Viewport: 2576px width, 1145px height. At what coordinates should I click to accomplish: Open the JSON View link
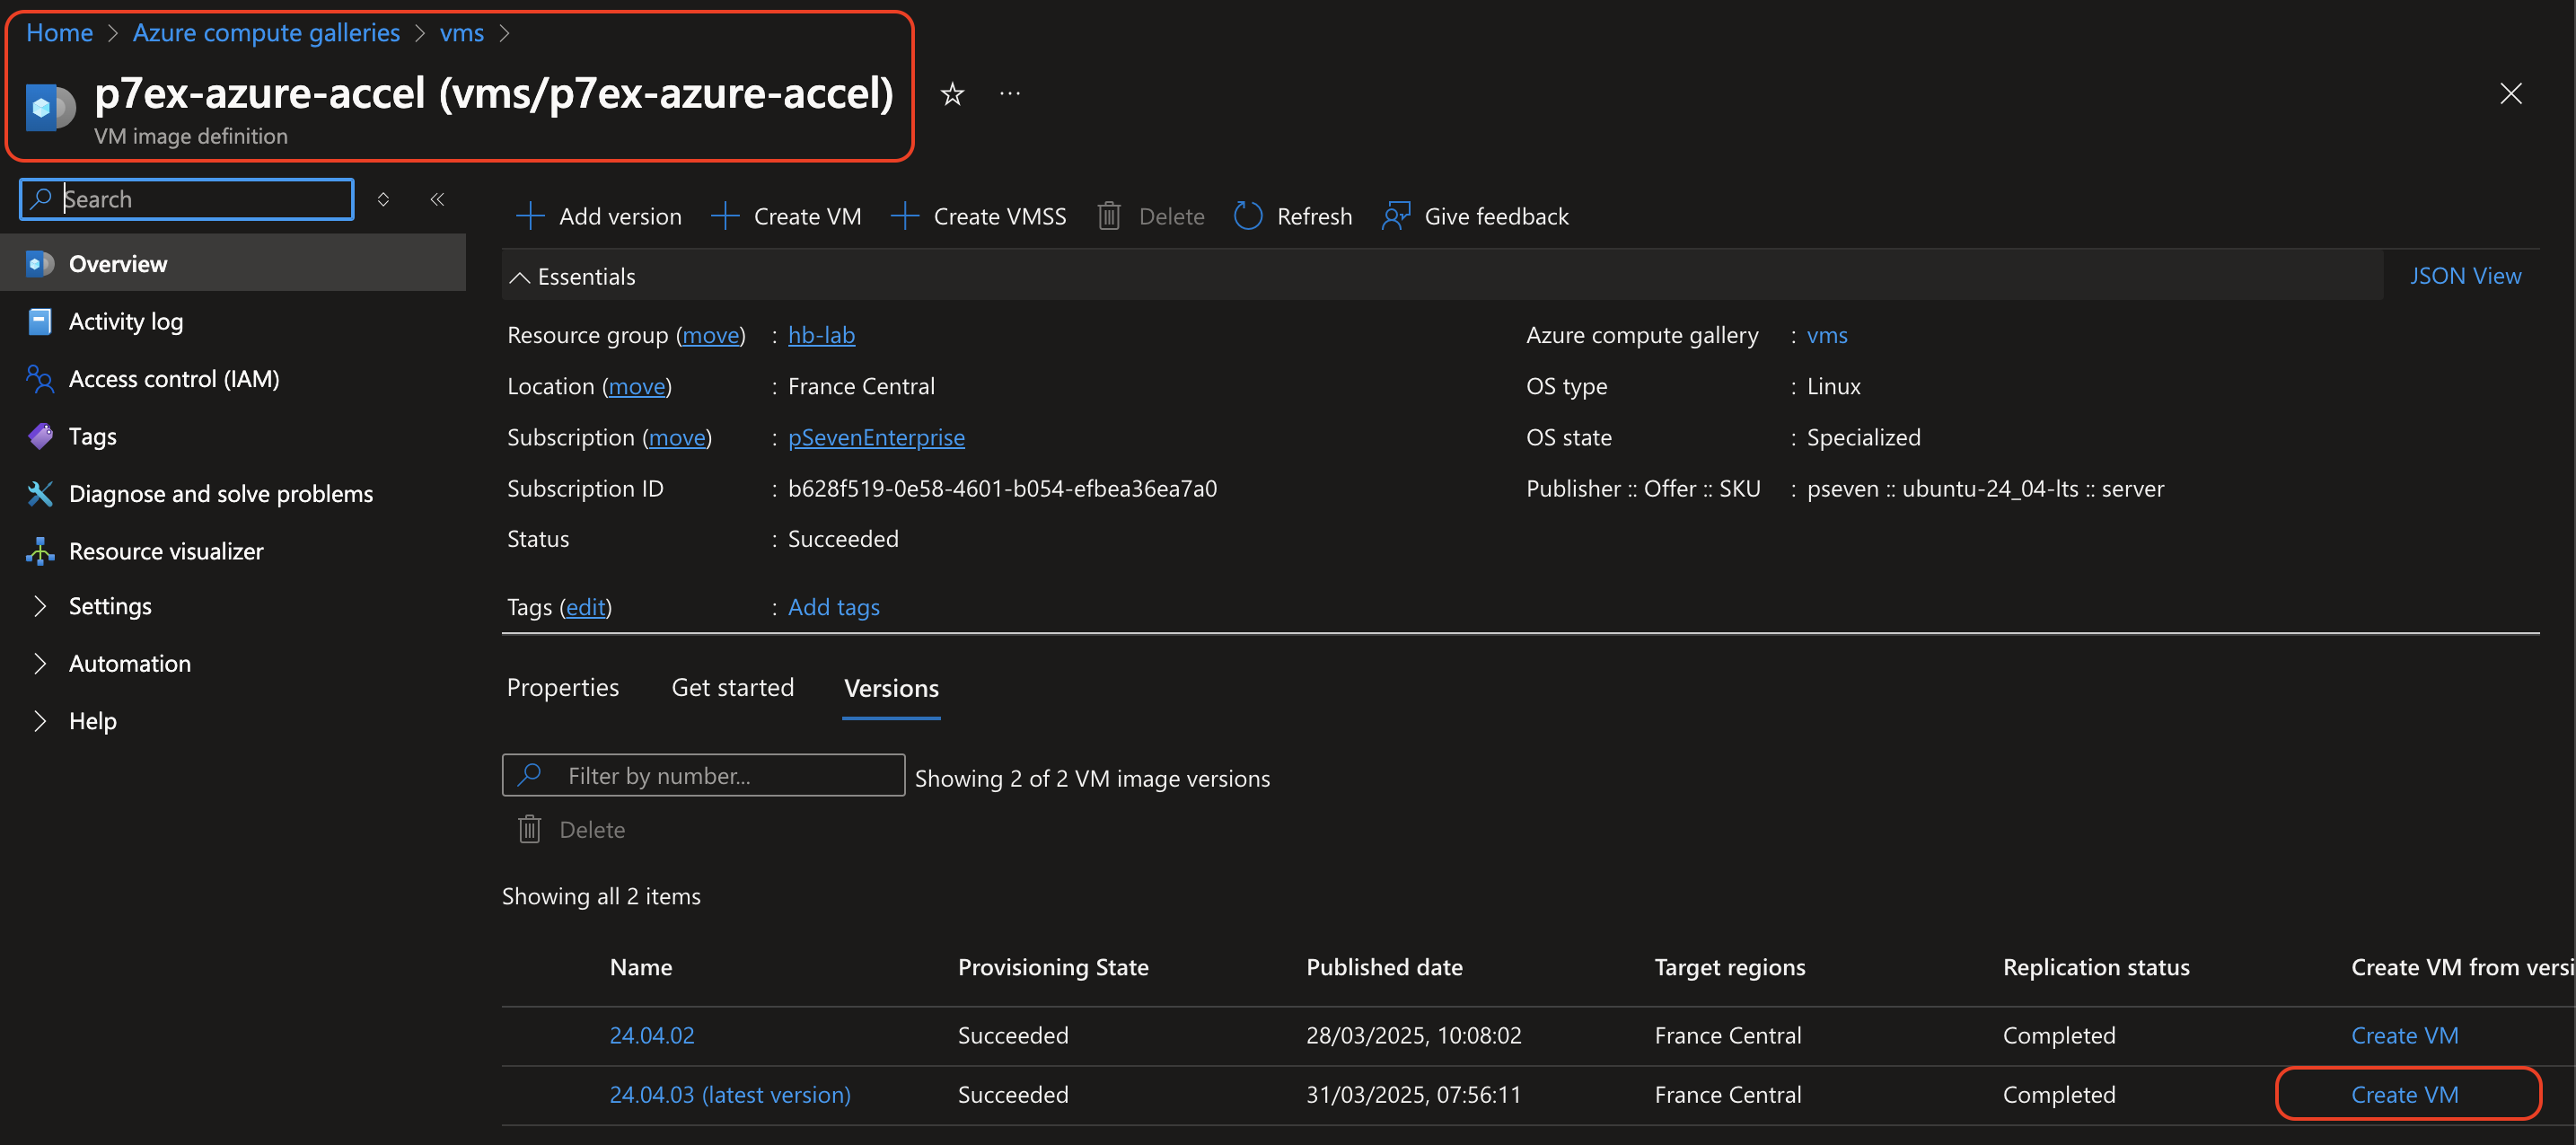point(2464,276)
